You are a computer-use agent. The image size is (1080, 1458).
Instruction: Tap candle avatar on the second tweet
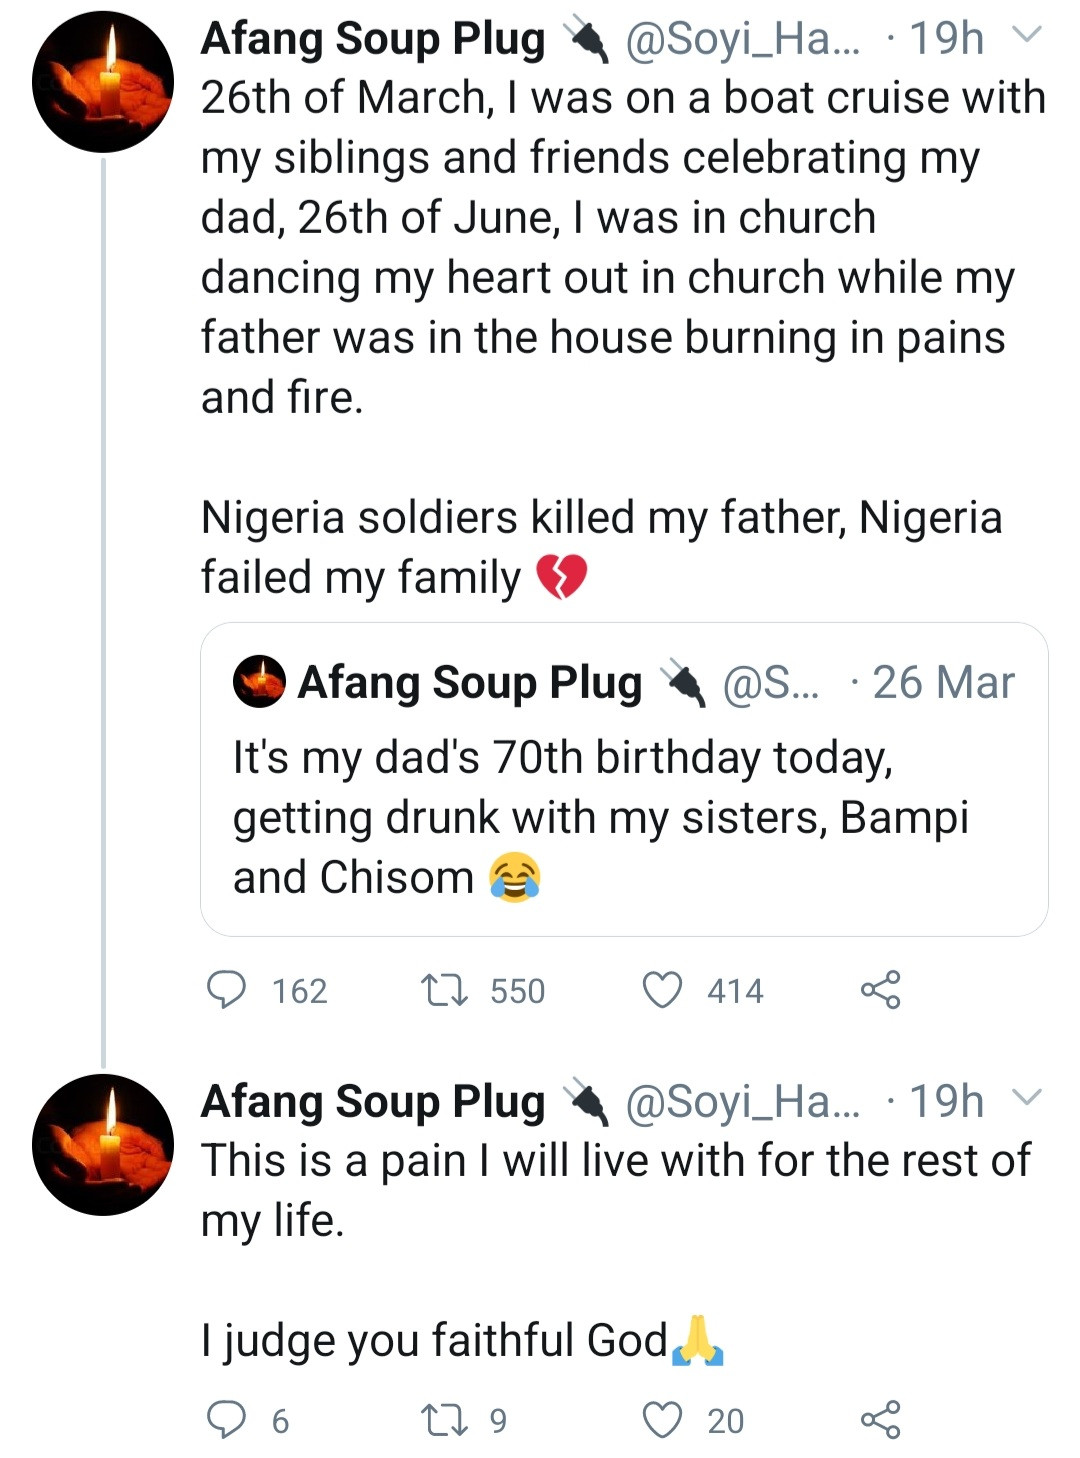pos(103,1145)
